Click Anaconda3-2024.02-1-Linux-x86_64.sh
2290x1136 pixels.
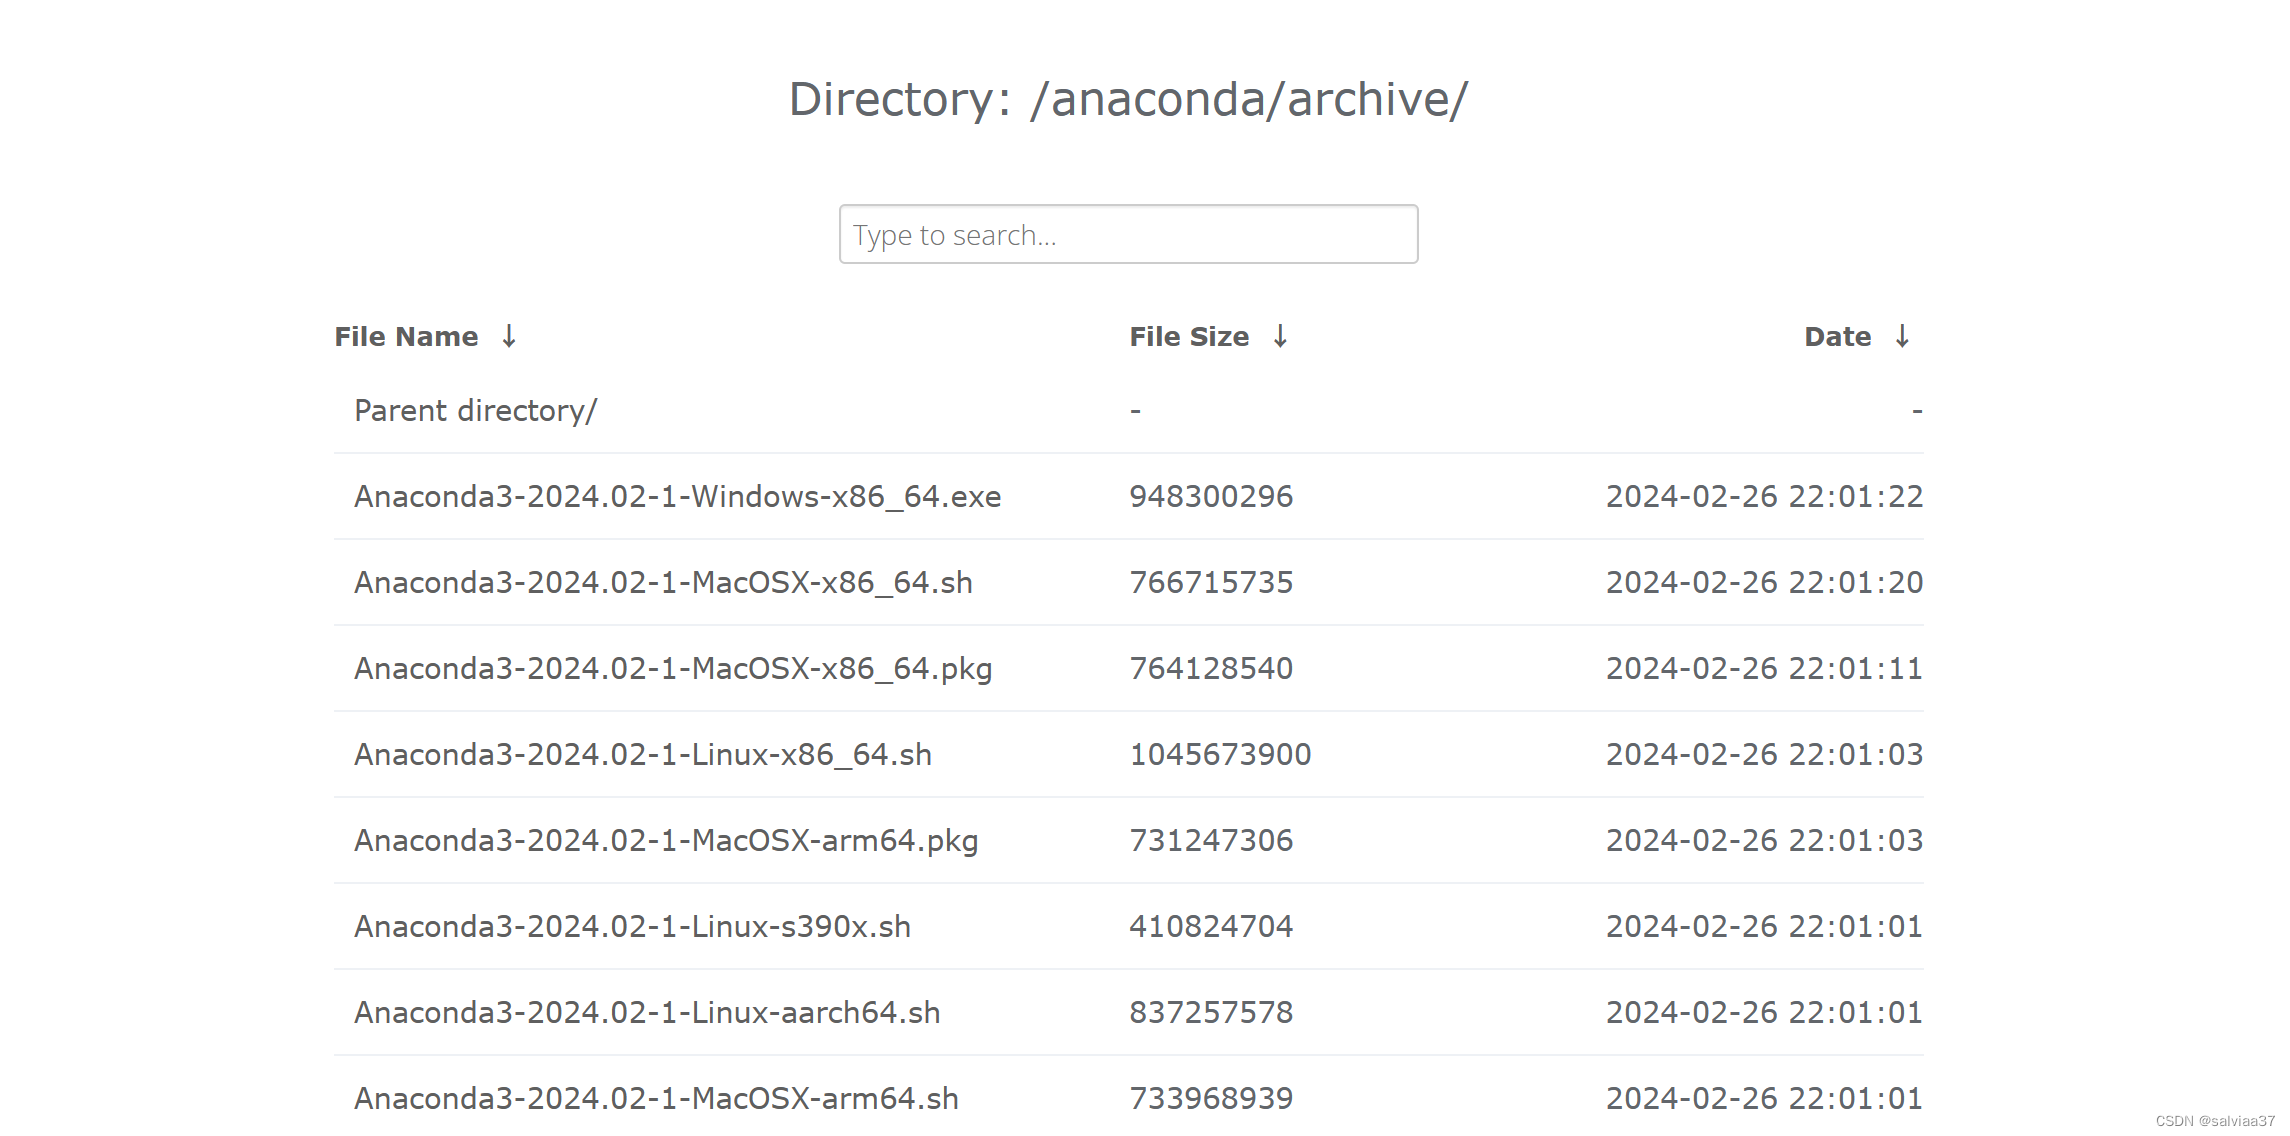[x=643, y=754]
